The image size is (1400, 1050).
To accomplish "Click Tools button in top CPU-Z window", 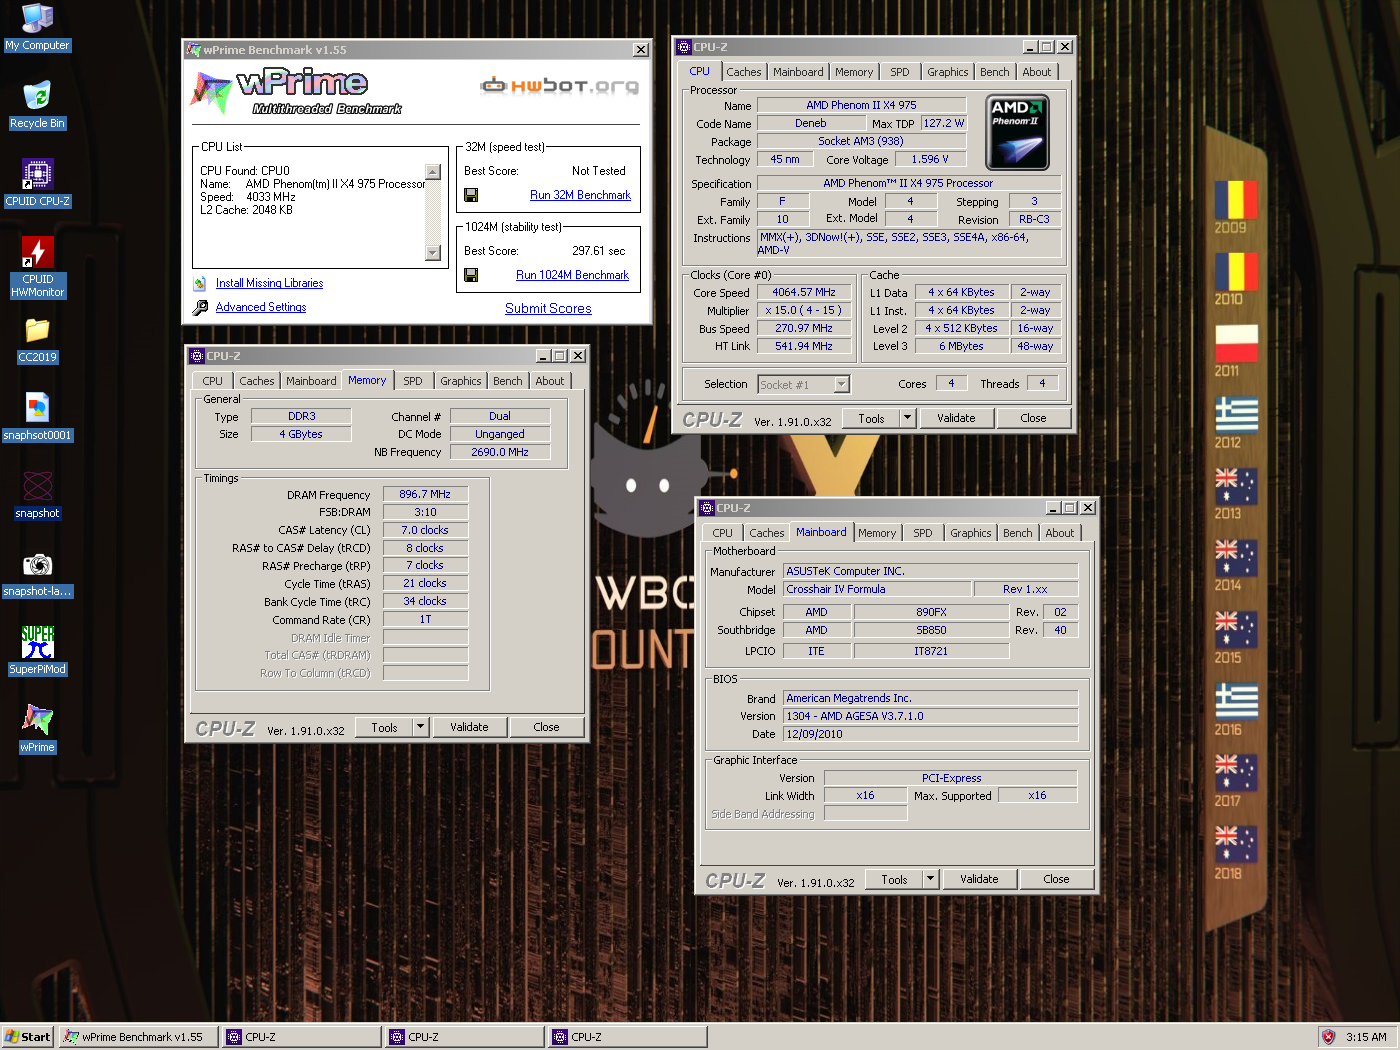I will pos(871,418).
